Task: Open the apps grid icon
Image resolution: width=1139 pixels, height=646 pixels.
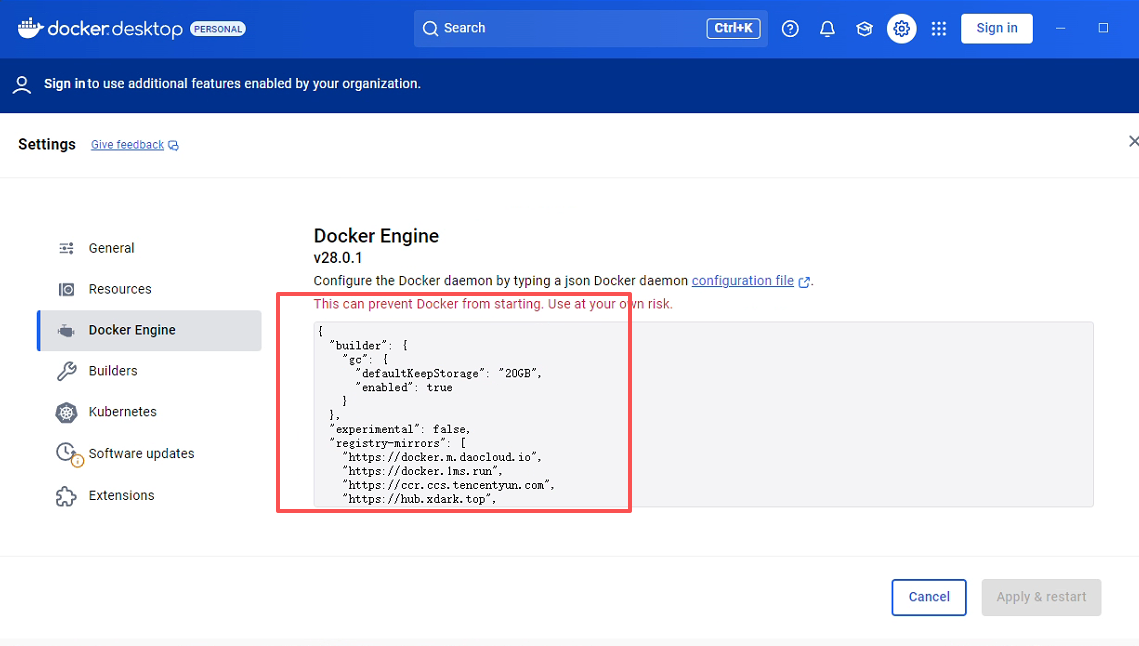Action: [x=939, y=28]
